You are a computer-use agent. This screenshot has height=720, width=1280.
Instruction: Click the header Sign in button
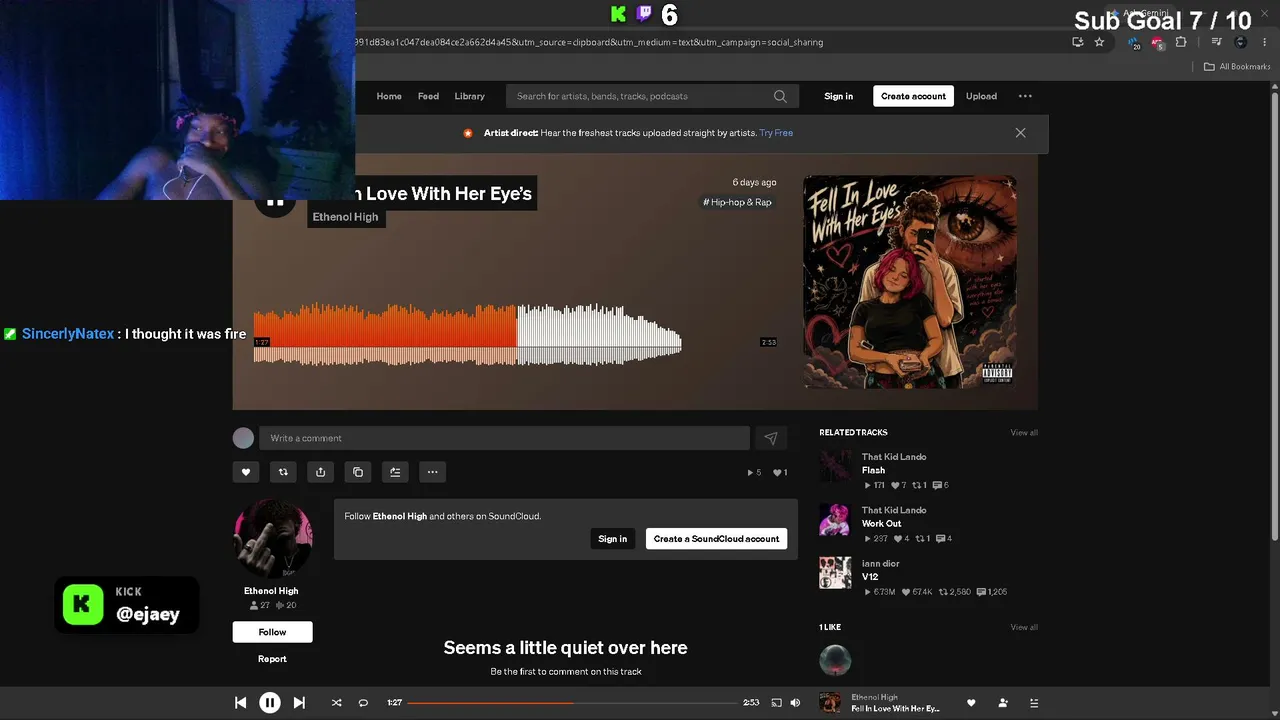click(x=838, y=96)
